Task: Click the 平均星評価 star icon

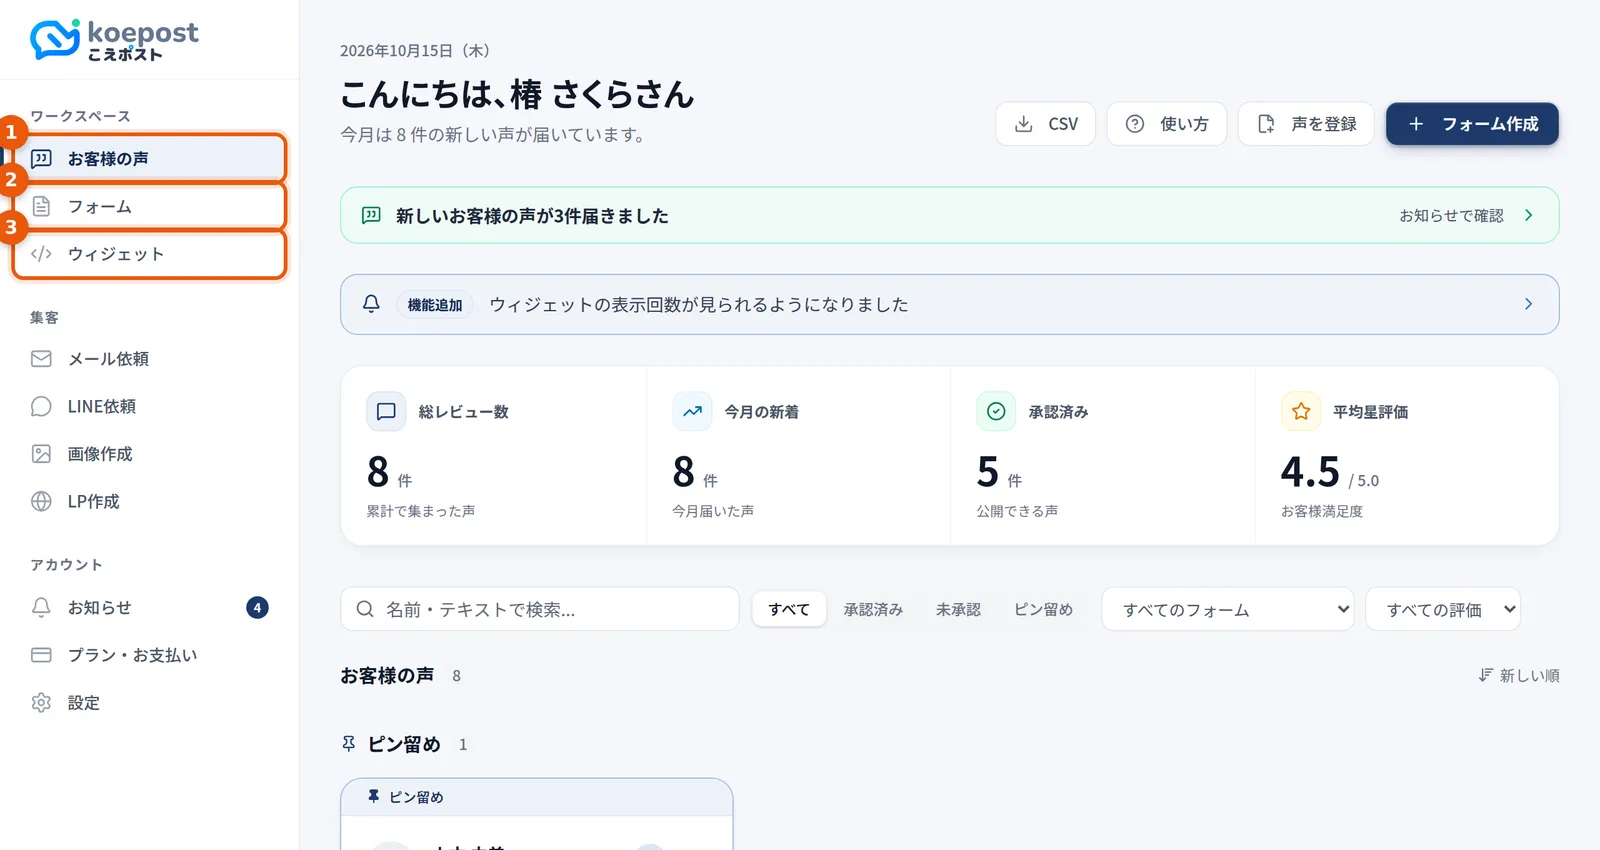Action: point(1301,411)
